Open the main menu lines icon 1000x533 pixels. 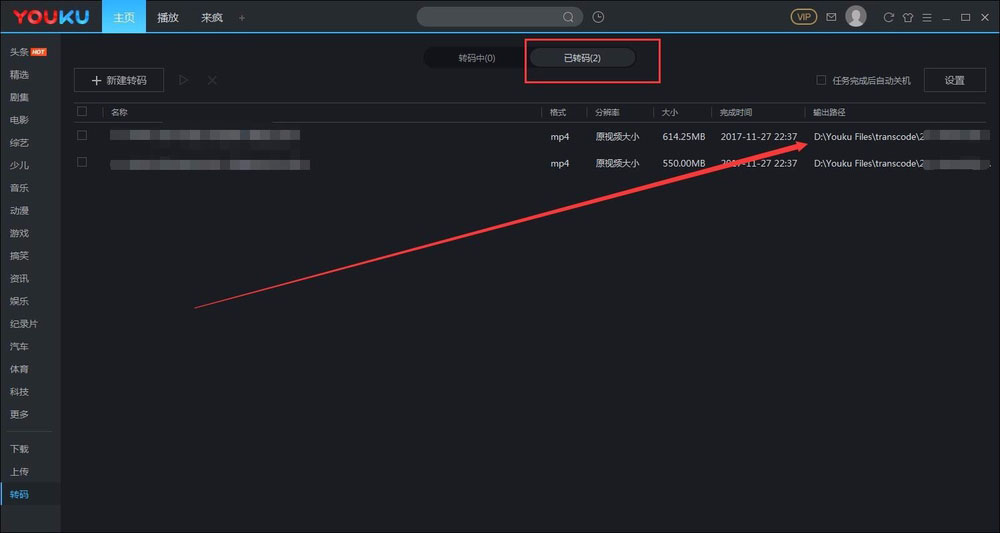[x=927, y=17]
